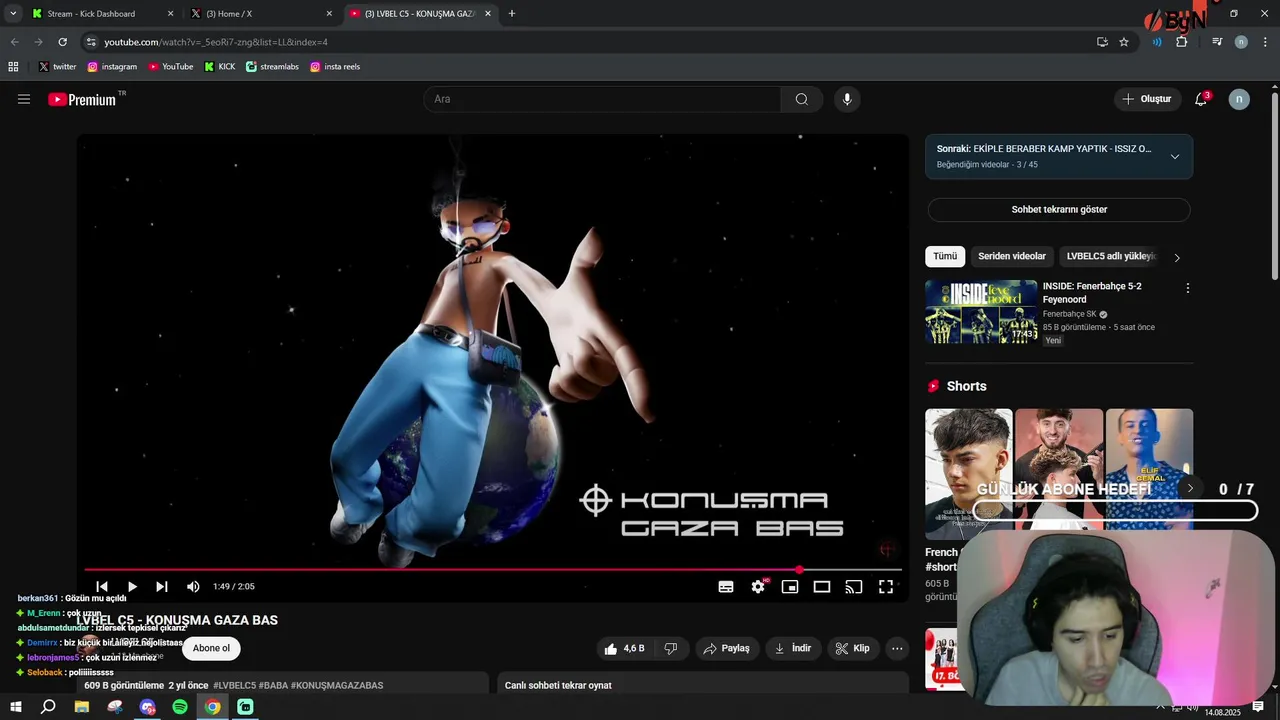The height and width of the screenshot is (720, 1280).
Task: Select the Tümü filter chip
Action: click(945, 256)
